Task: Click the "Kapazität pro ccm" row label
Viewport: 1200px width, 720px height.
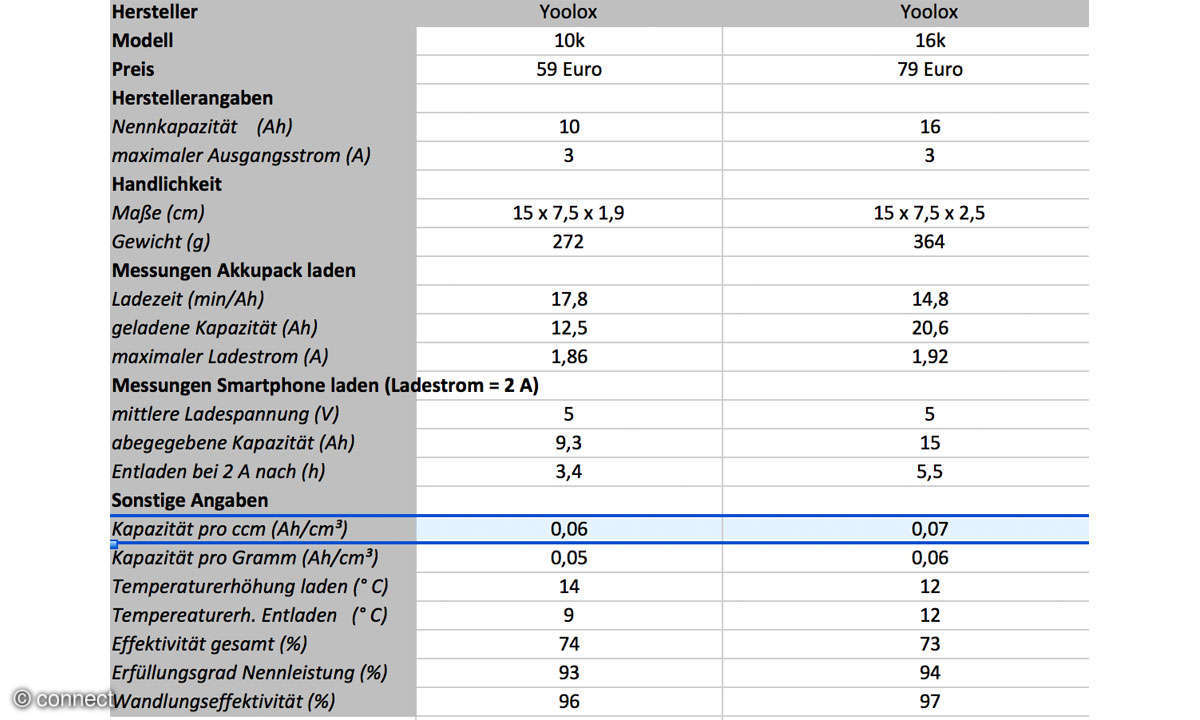Action: click(x=230, y=529)
